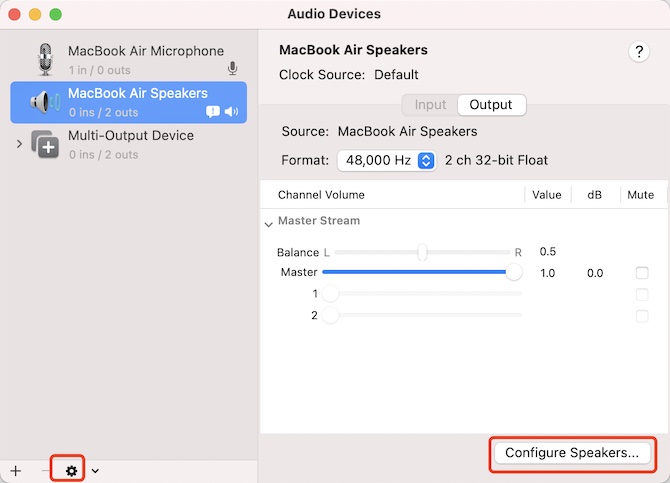Mute the Master channel checkbox

[642, 273]
